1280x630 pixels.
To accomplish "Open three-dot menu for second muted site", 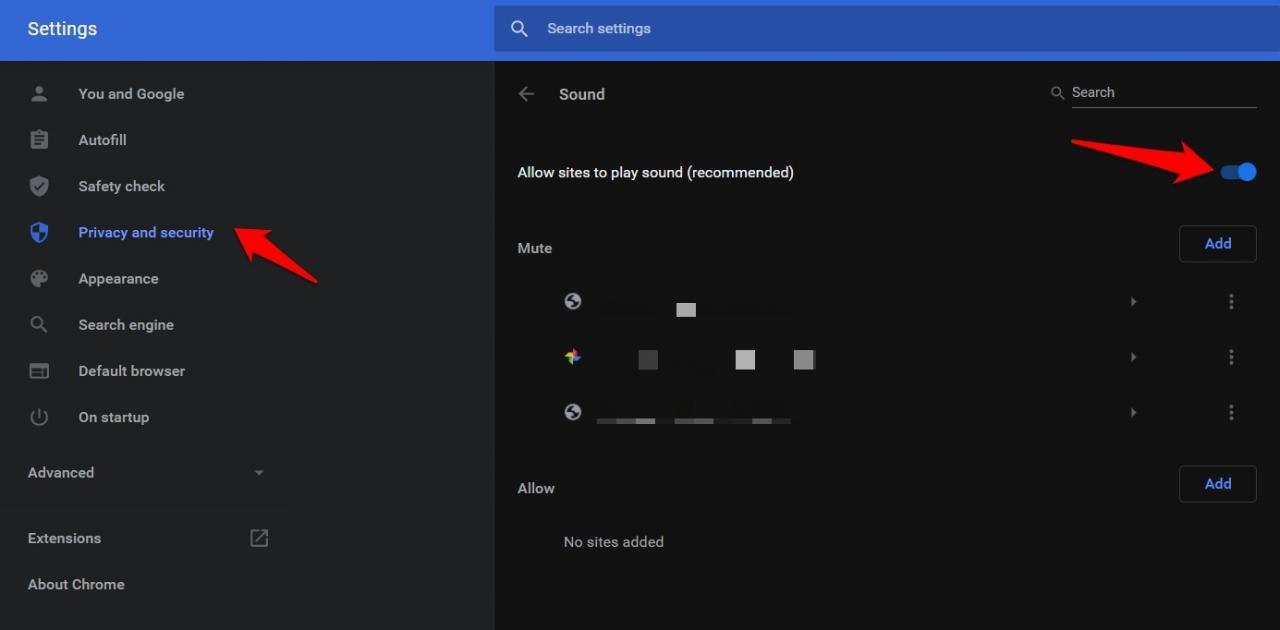I will 1231,357.
